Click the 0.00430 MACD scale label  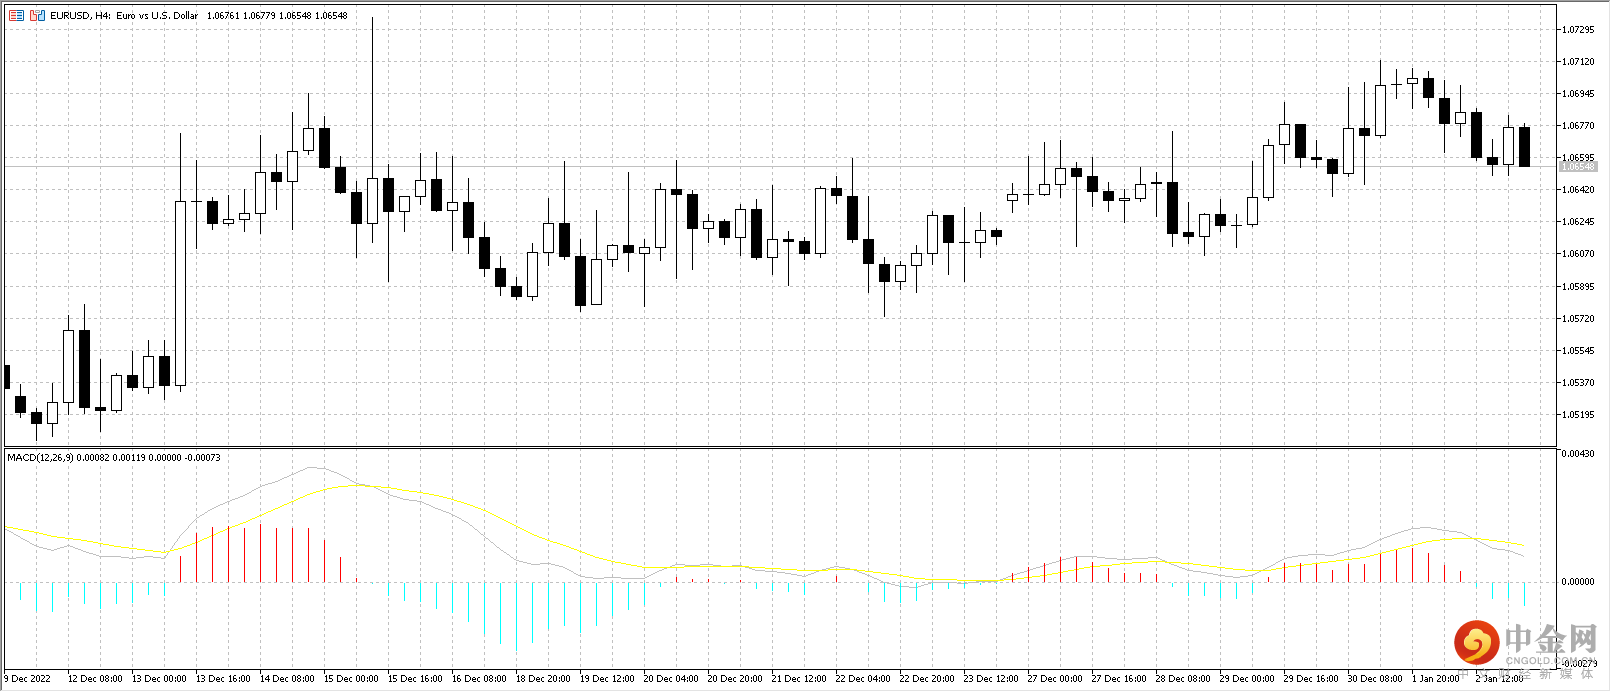(1578, 454)
